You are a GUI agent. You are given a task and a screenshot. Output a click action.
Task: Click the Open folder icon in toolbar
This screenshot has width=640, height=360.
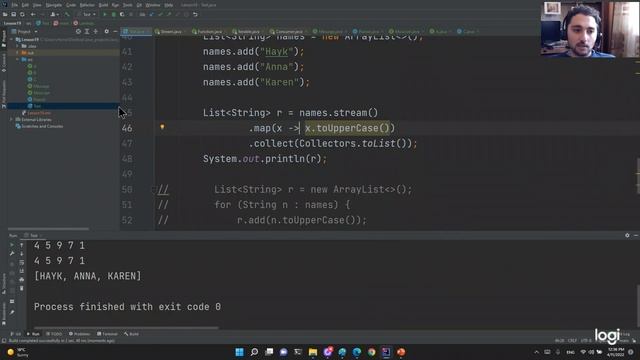click(5, 14)
